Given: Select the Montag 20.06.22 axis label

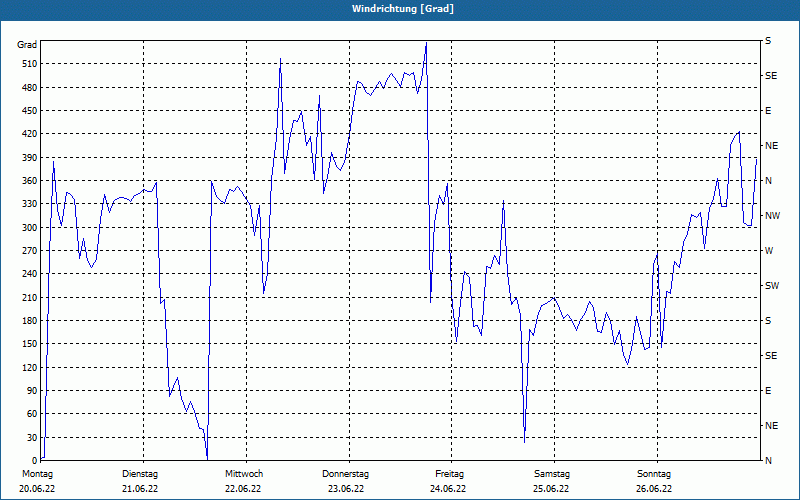Looking at the screenshot, I should coord(37,481).
